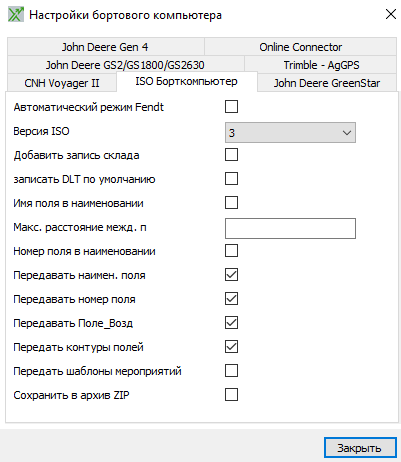Image resolution: width=401 pixels, height=462 pixels.
Task: Disable Передавать номер поля checkbox
Action: click(x=231, y=299)
